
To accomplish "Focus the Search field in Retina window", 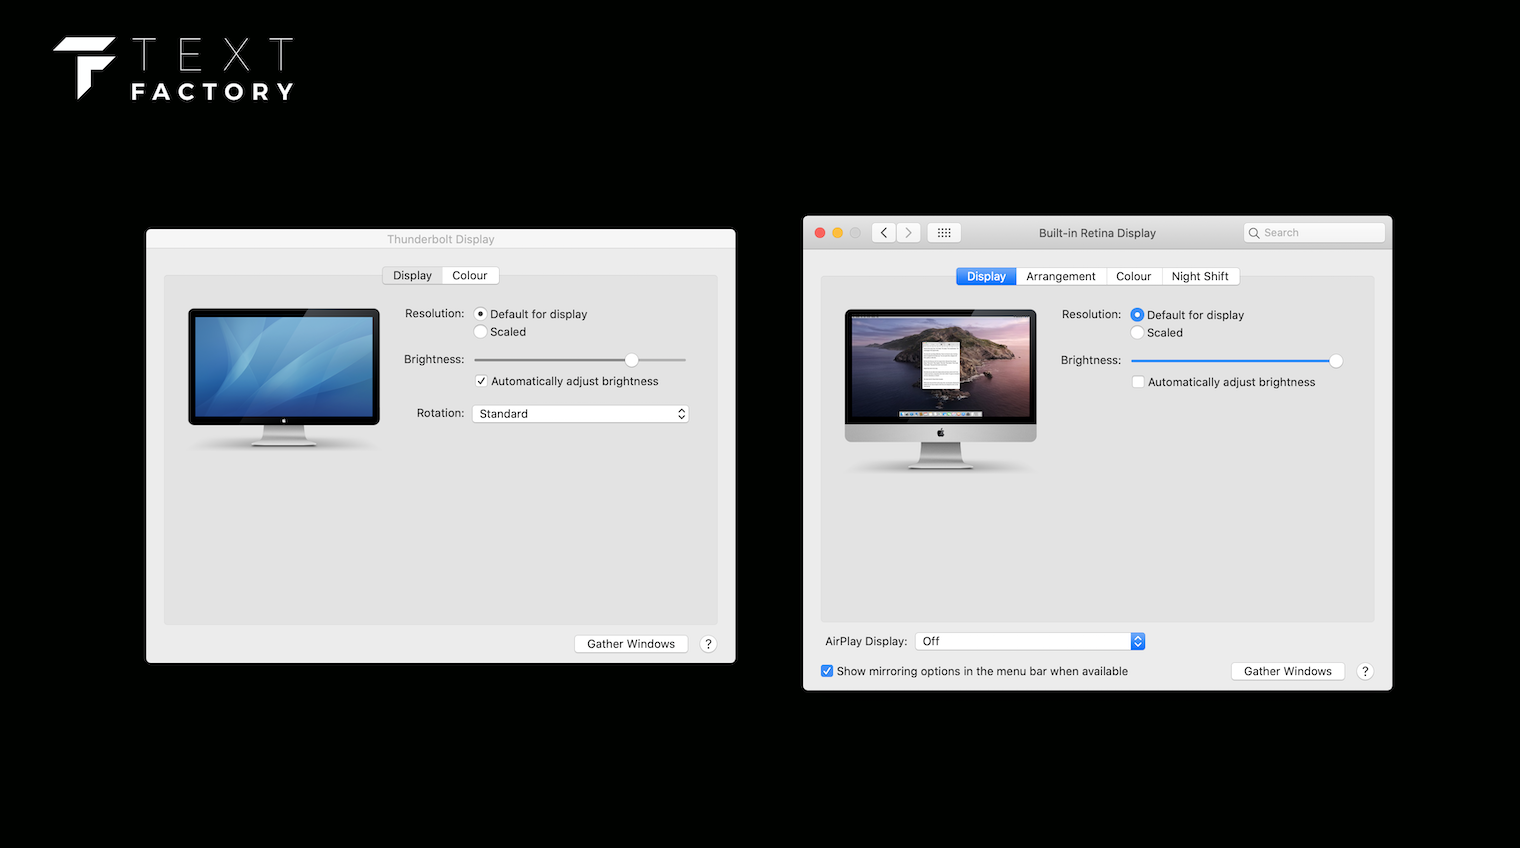I will tap(1314, 233).
